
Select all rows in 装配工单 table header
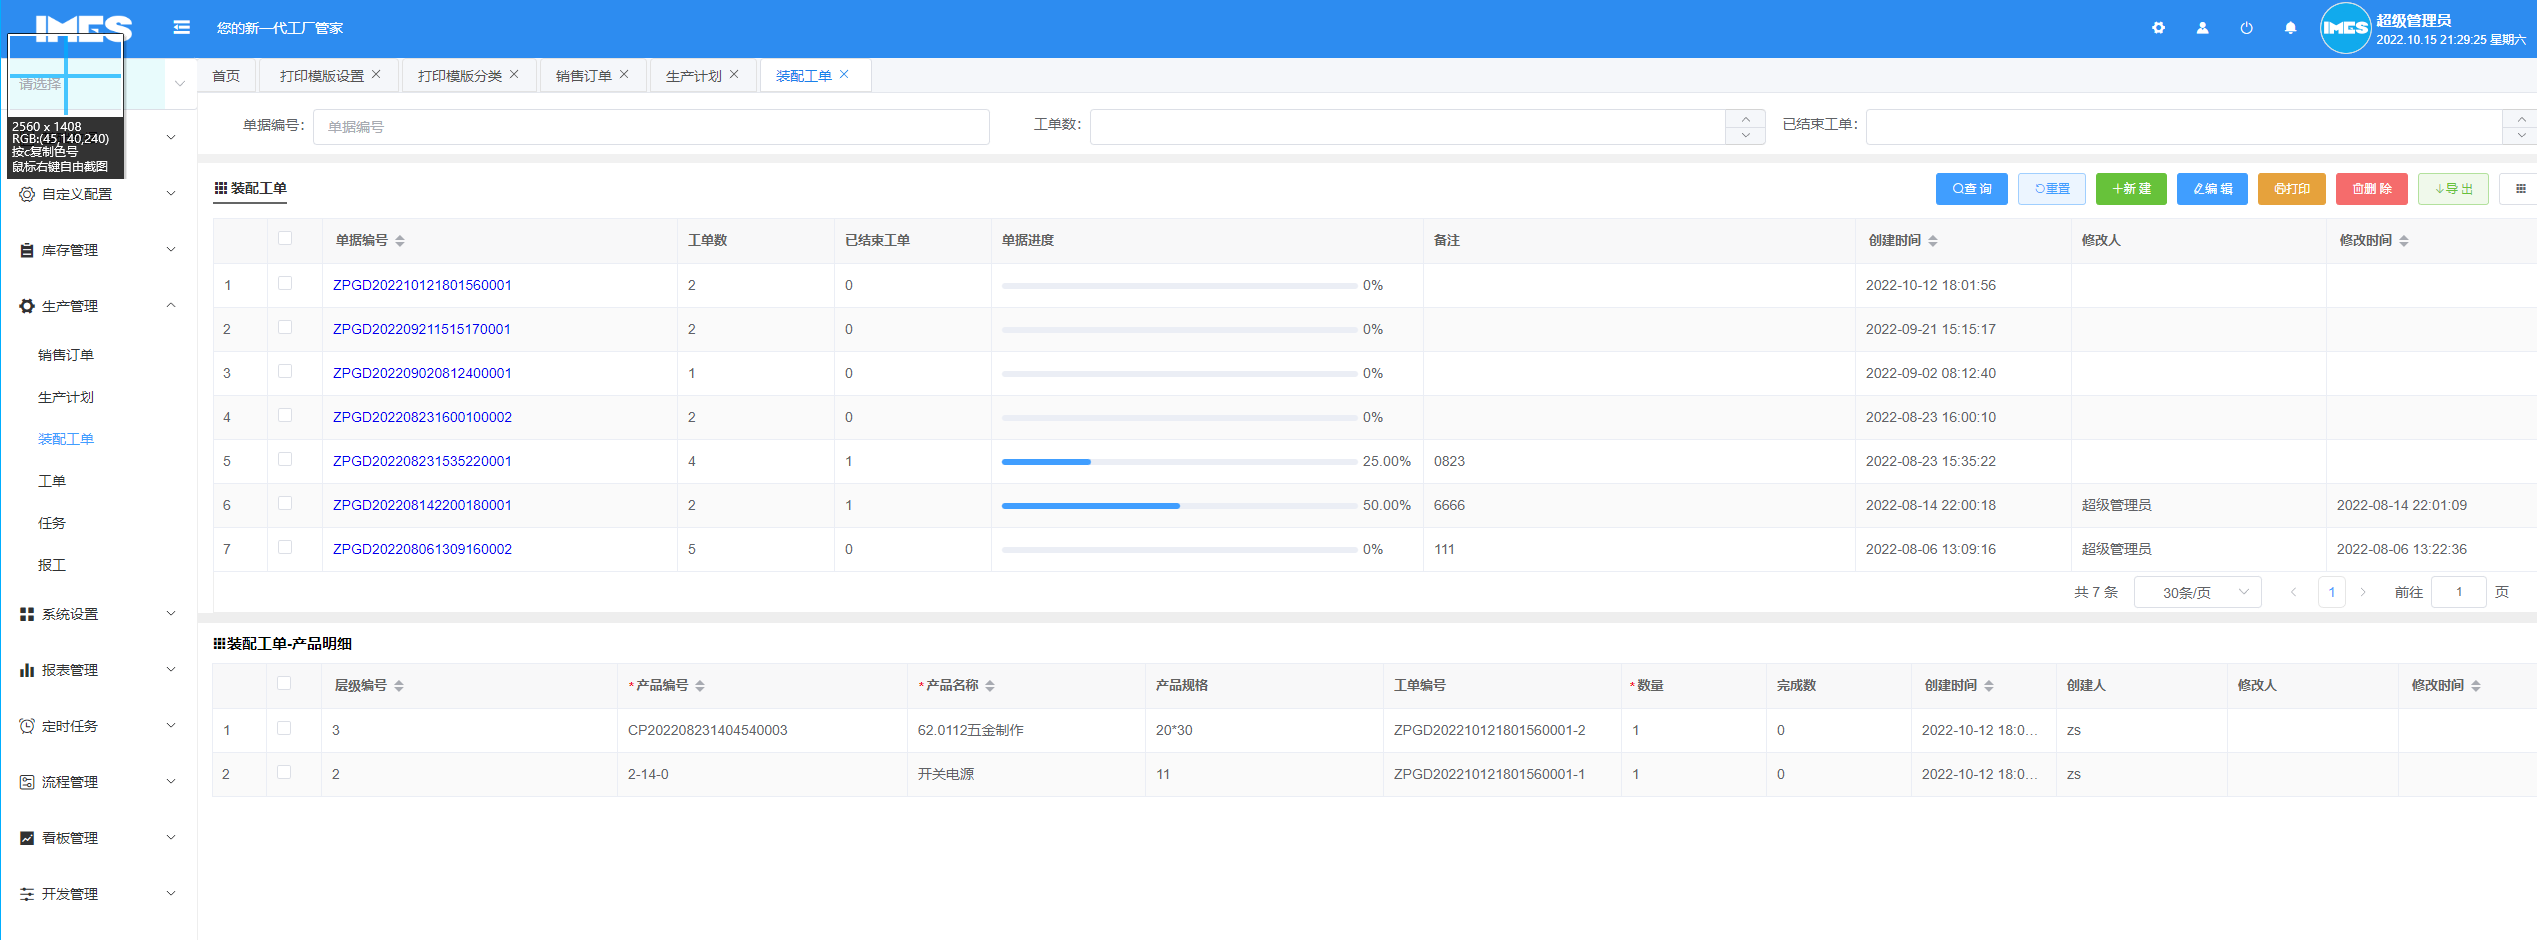click(285, 238)
